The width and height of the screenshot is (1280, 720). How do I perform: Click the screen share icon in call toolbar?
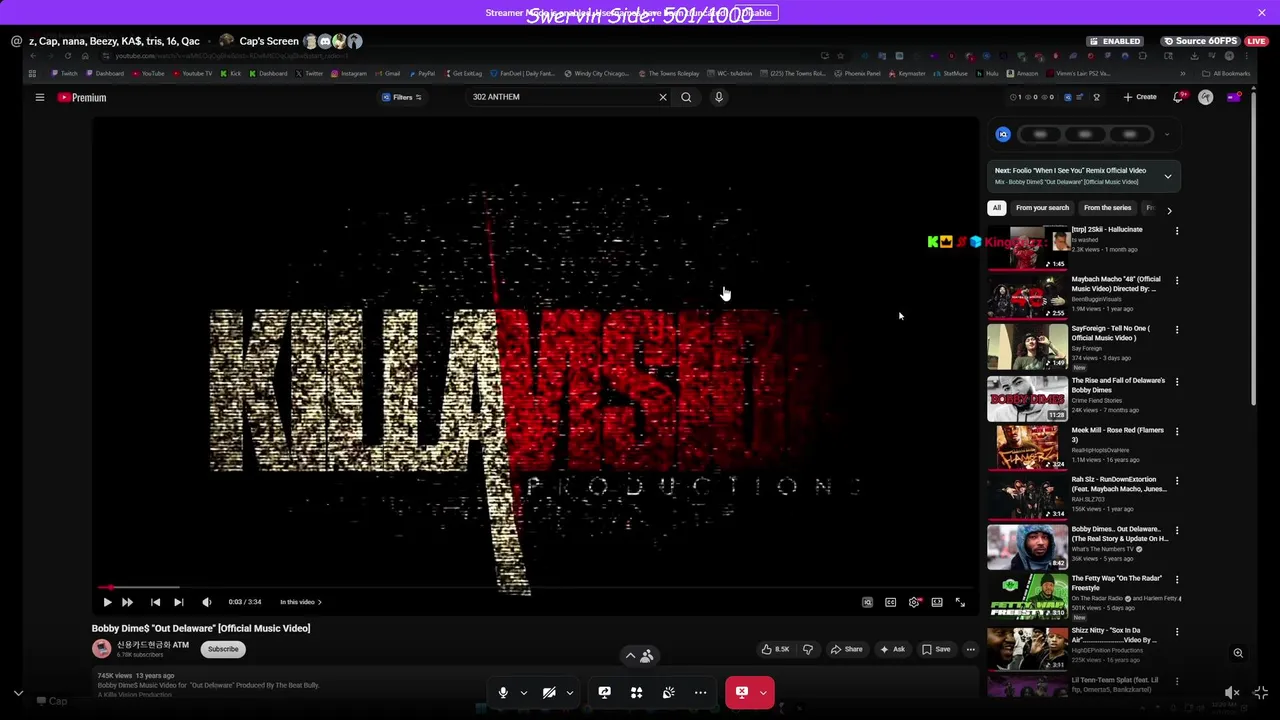click(x=604, y=692)
